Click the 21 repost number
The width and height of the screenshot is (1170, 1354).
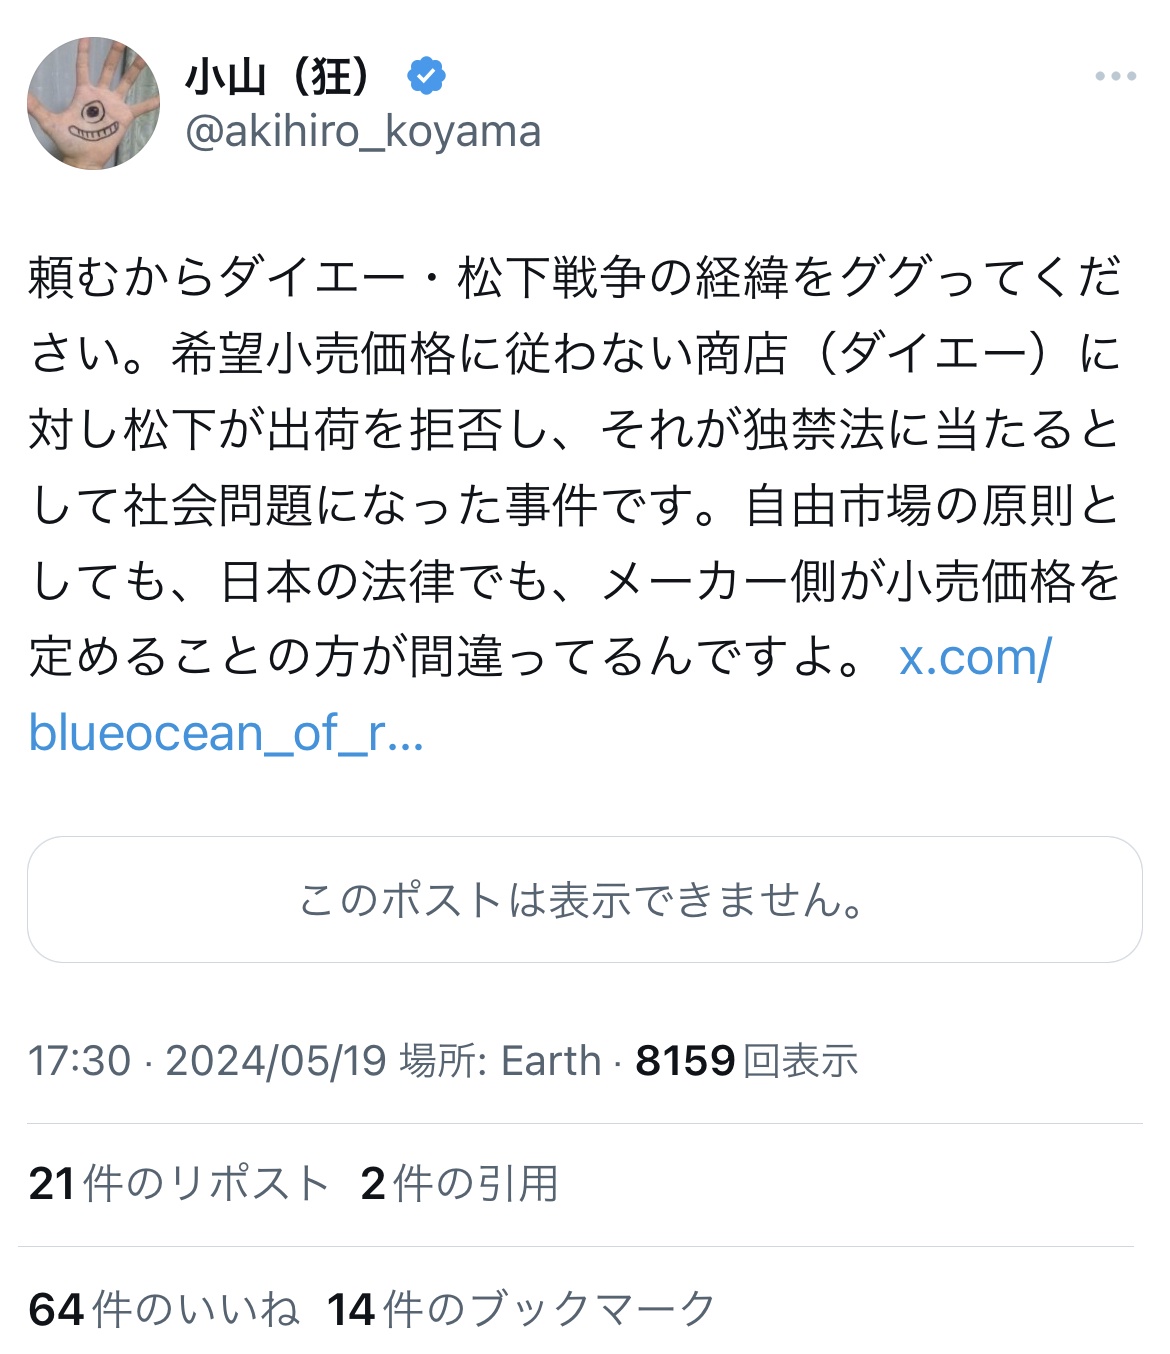pyautogui.click(x=52, y=1184)
